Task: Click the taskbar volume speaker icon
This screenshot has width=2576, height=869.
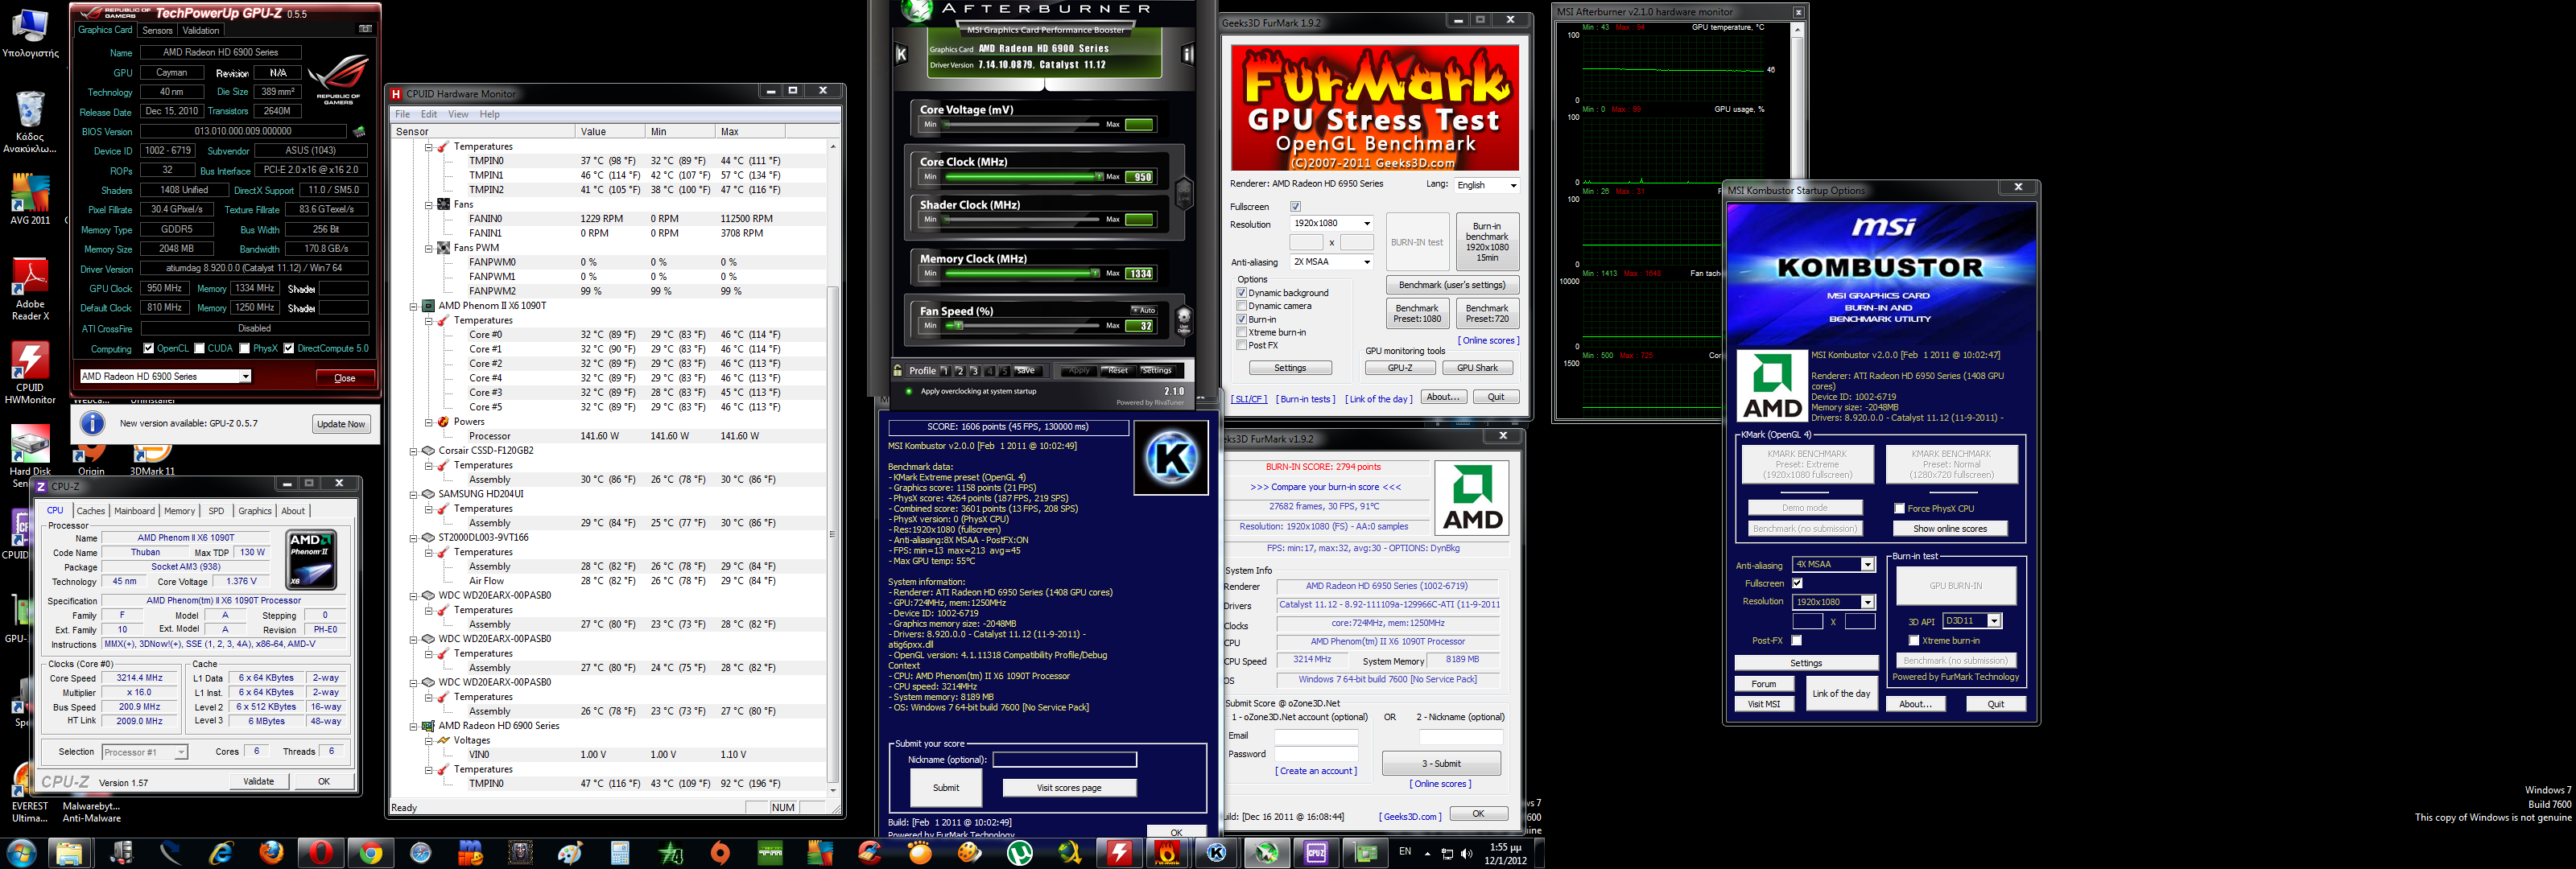Action: coord(1466,853)
